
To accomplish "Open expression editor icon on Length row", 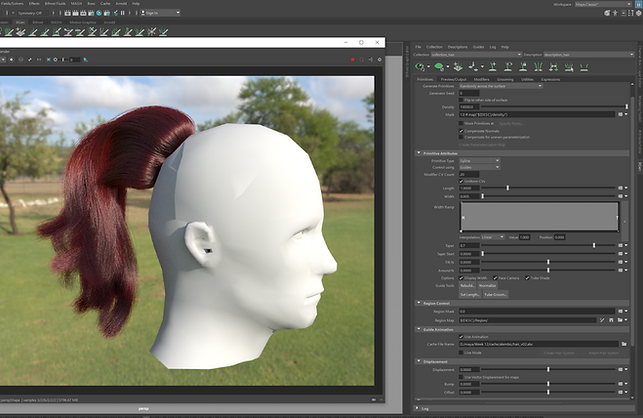I will (x=620, y=188).
